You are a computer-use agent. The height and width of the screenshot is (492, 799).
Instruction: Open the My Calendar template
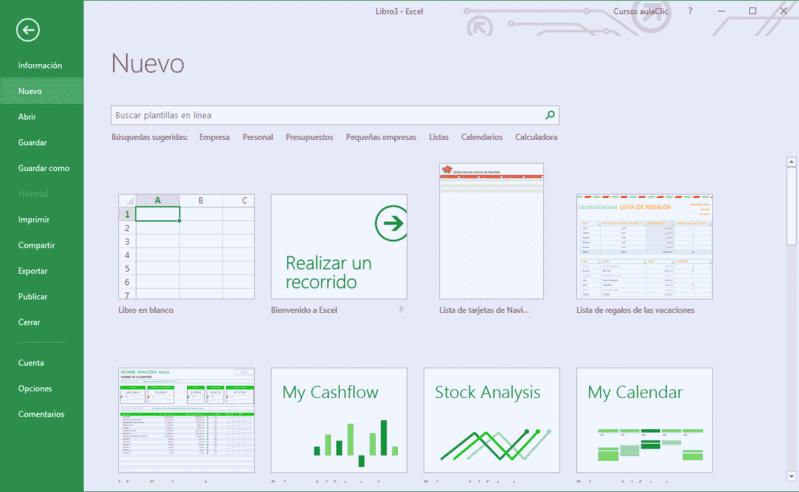pyautogui.click(x=644, y=419)
